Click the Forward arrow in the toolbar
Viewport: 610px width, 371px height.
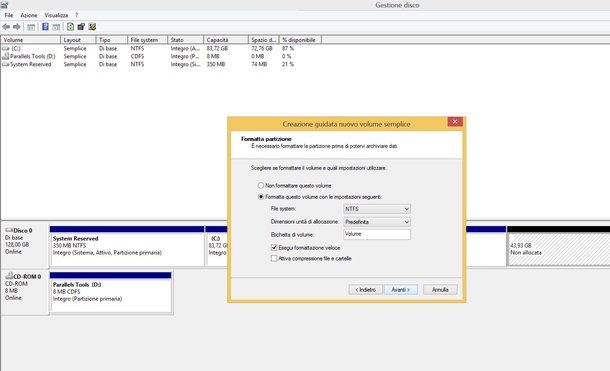click(x=16, y=27)
